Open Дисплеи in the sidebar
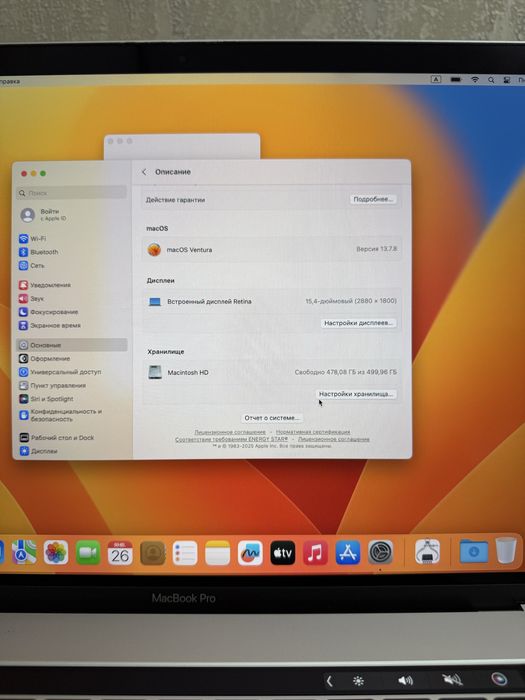525x700 pixels. pyautogui.click(x=38, y=451)
